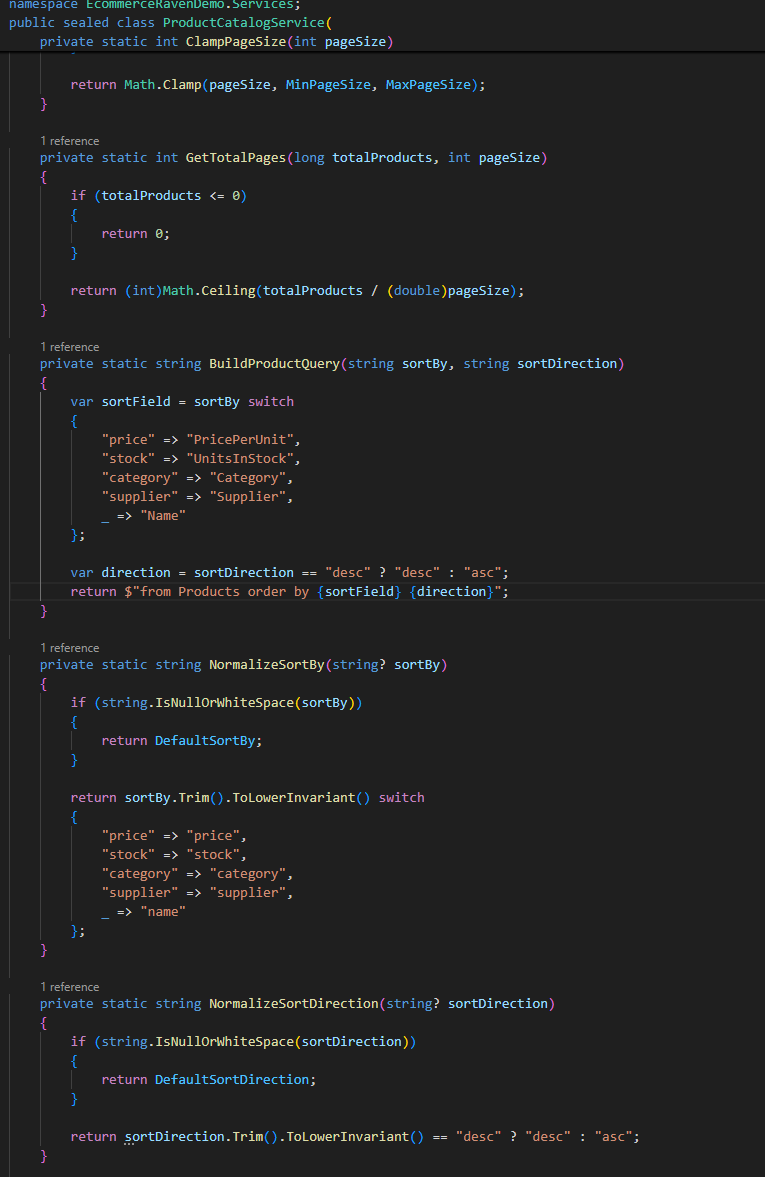Place cursor on 'return 0;' statement
Screen dimensions: 765x1177
[x=136, y=234]
